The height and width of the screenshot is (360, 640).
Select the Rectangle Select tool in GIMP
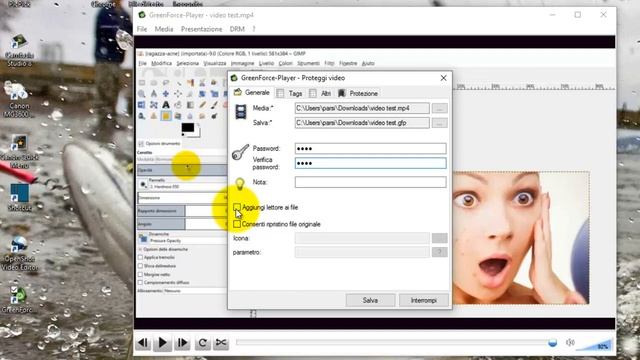[142, 83]
